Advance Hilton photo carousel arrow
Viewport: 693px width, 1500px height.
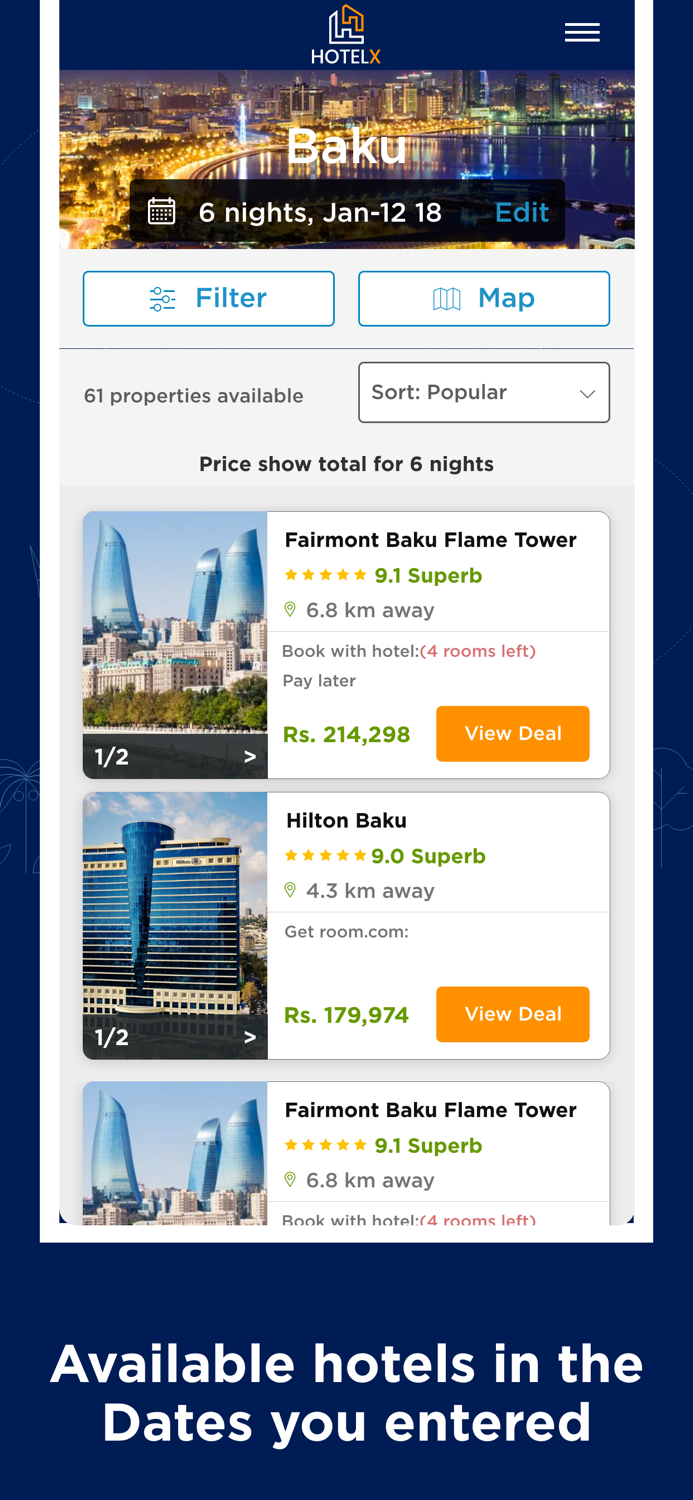(250, 1036)
